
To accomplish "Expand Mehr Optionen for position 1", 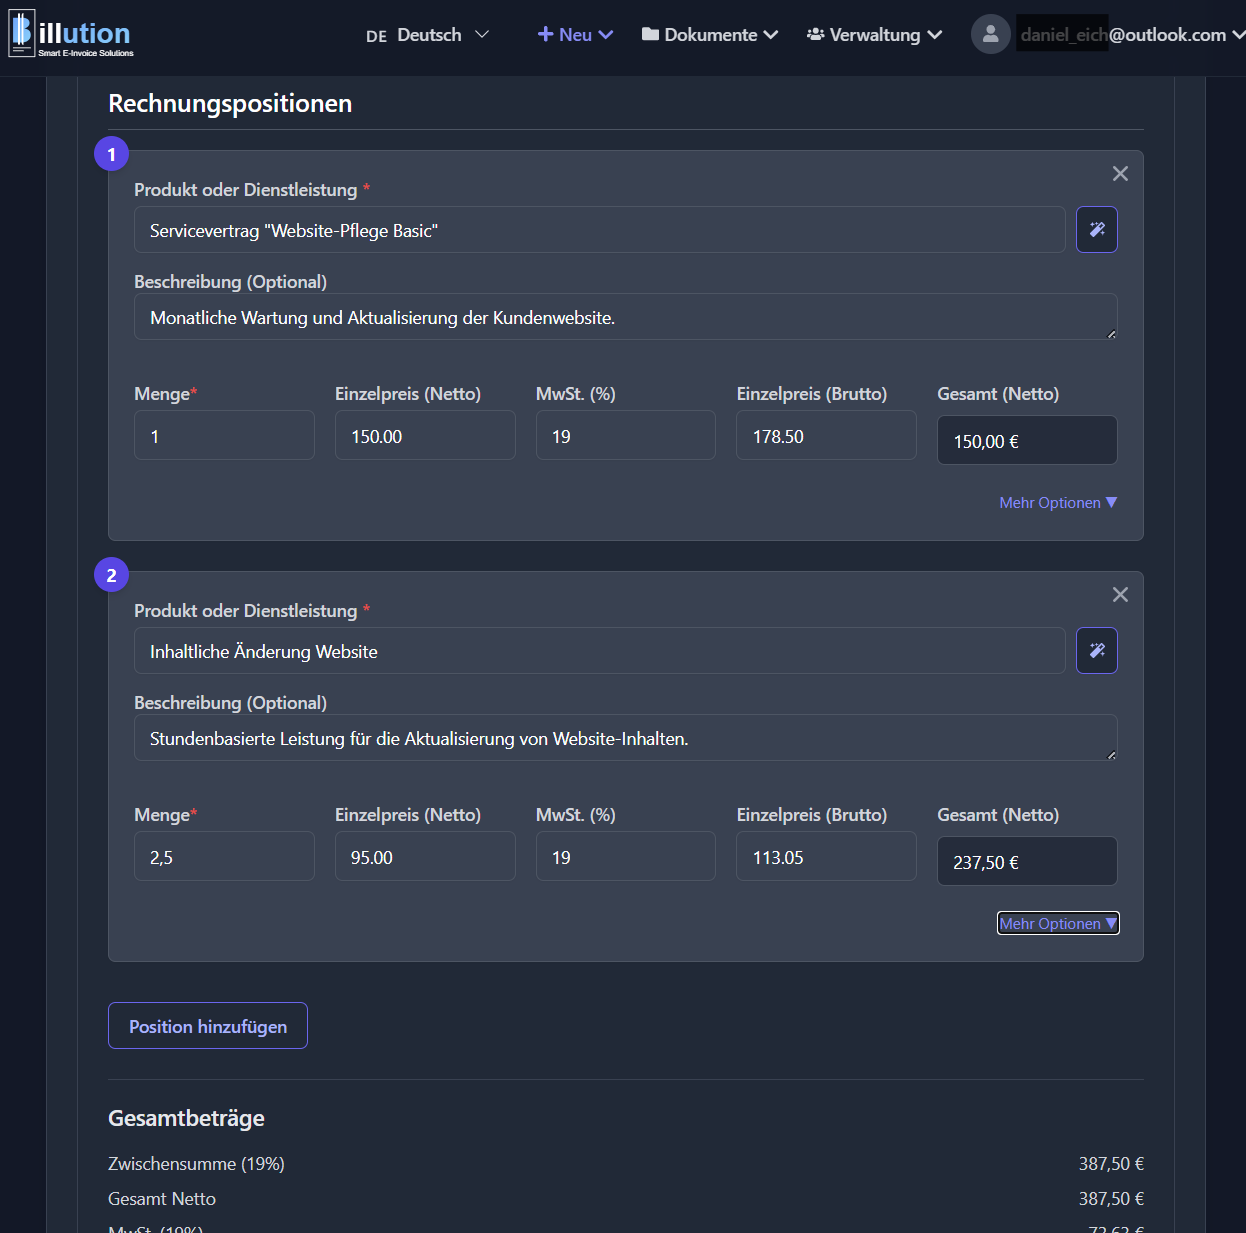I will click(x=1058, y=503).
